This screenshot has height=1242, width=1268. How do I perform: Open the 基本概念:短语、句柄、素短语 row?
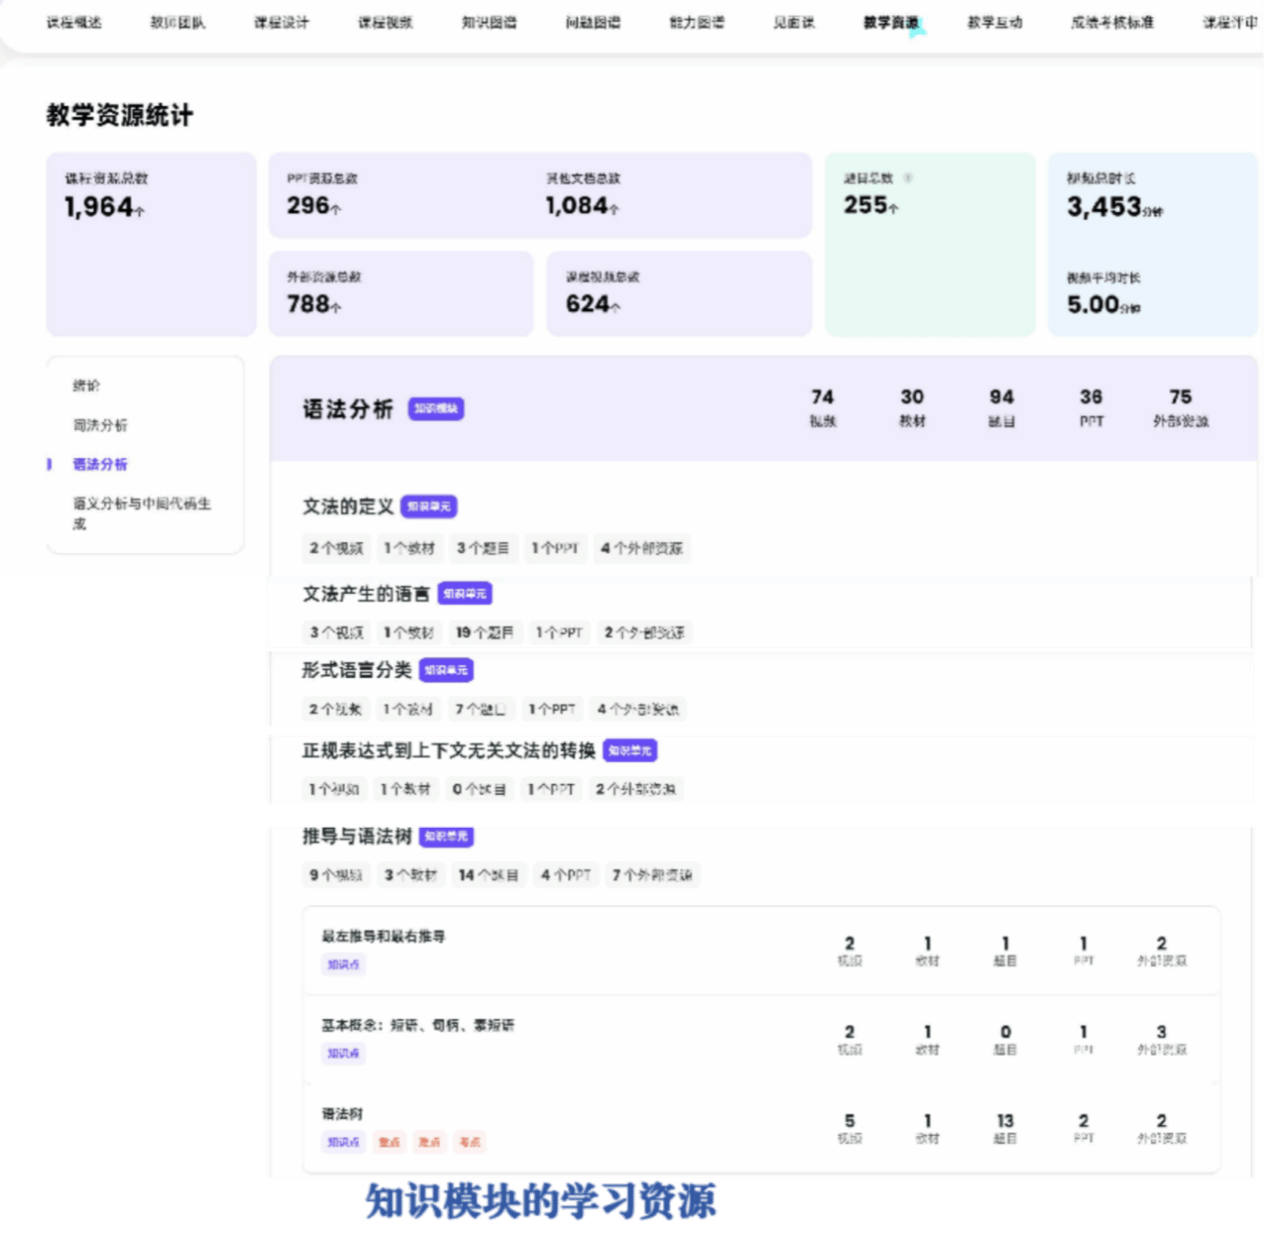point(417,1026)
